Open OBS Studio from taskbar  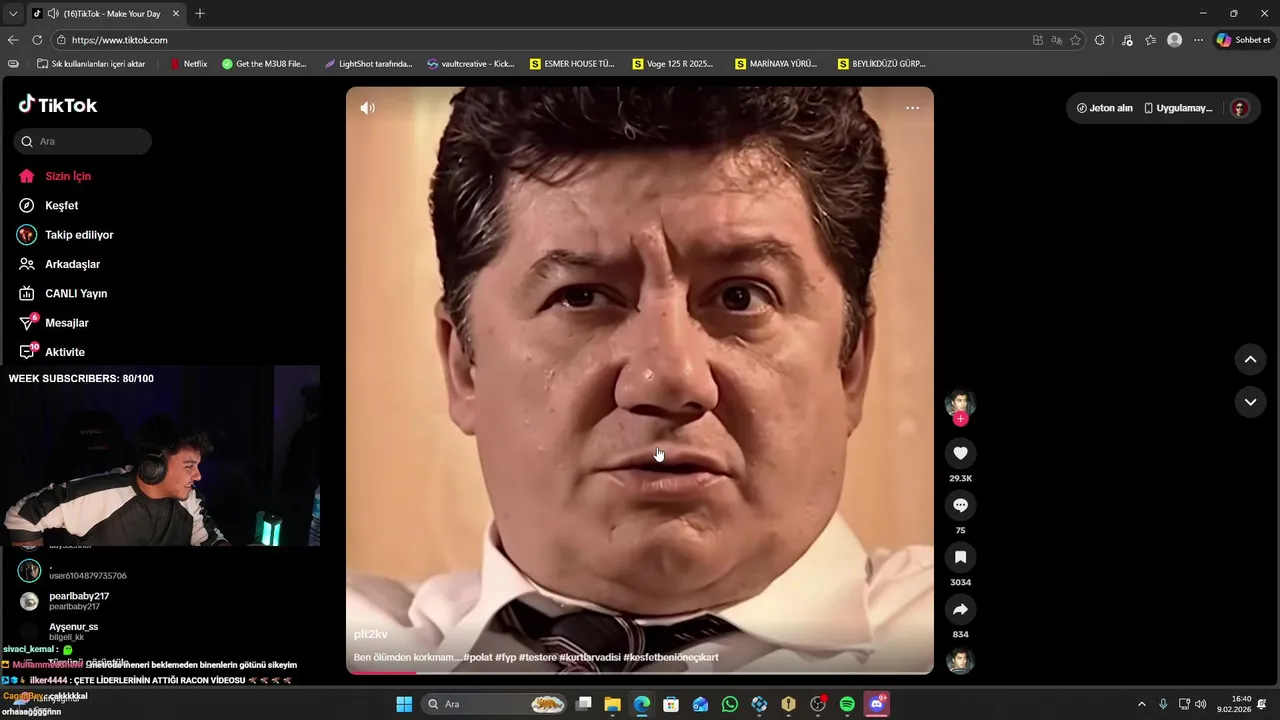click(818, 704)
